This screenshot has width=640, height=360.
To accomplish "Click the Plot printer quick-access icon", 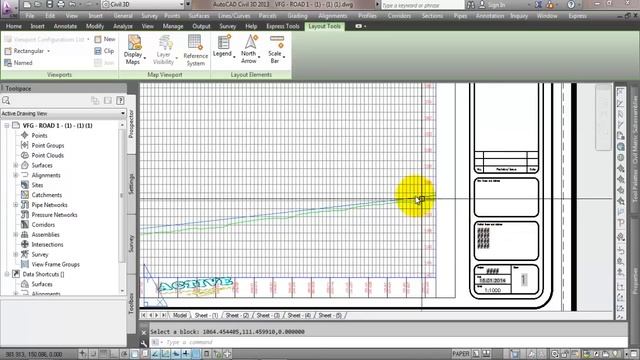I will click(x=61, y=4).
